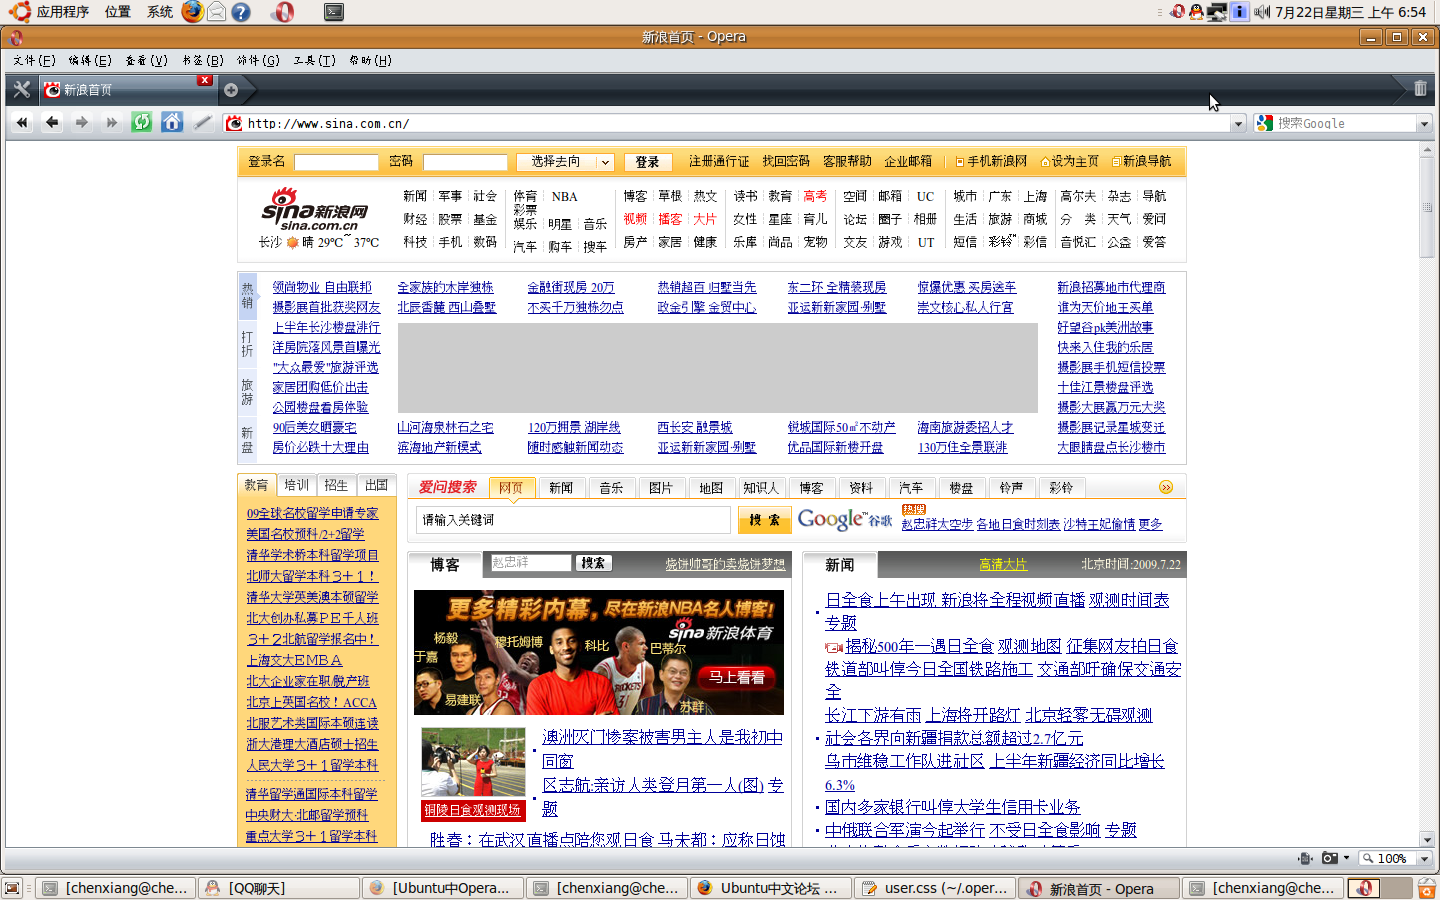
Task: Click the 搜索 keyword search button
Action: click(764, 520)
